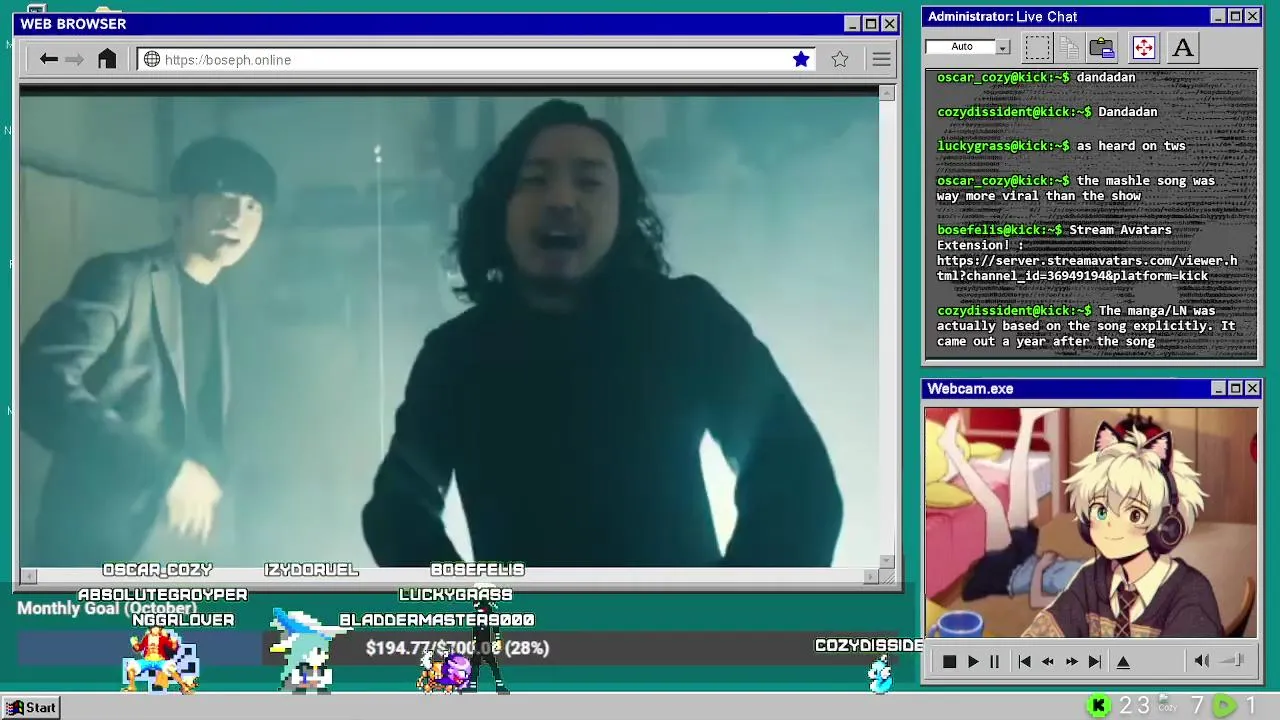Screen dimensions: 1280x720
Task: Click the BLADDERMASTER9000 name label
Action: click(x=437, y=620)
